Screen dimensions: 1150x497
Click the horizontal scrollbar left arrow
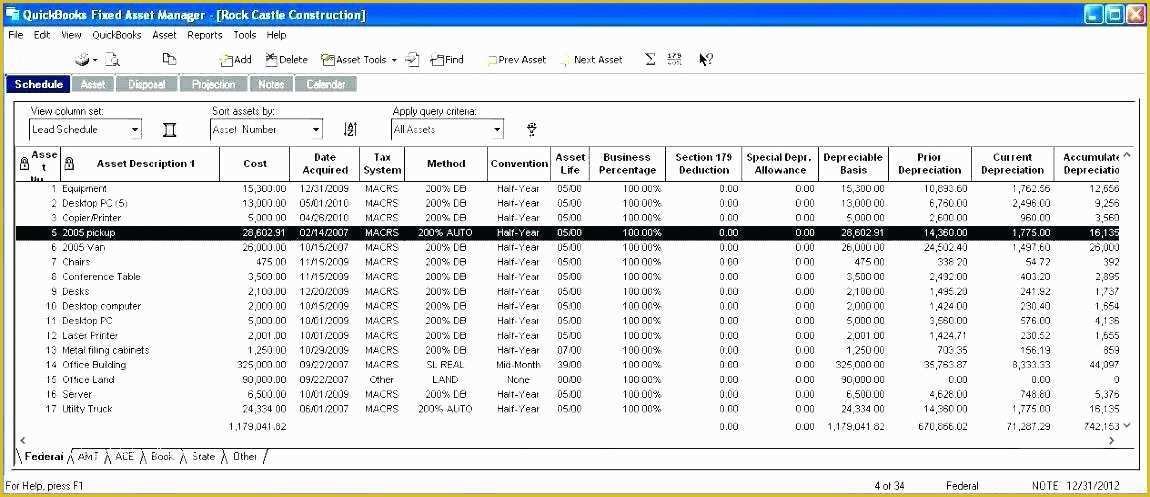[23, 441]
